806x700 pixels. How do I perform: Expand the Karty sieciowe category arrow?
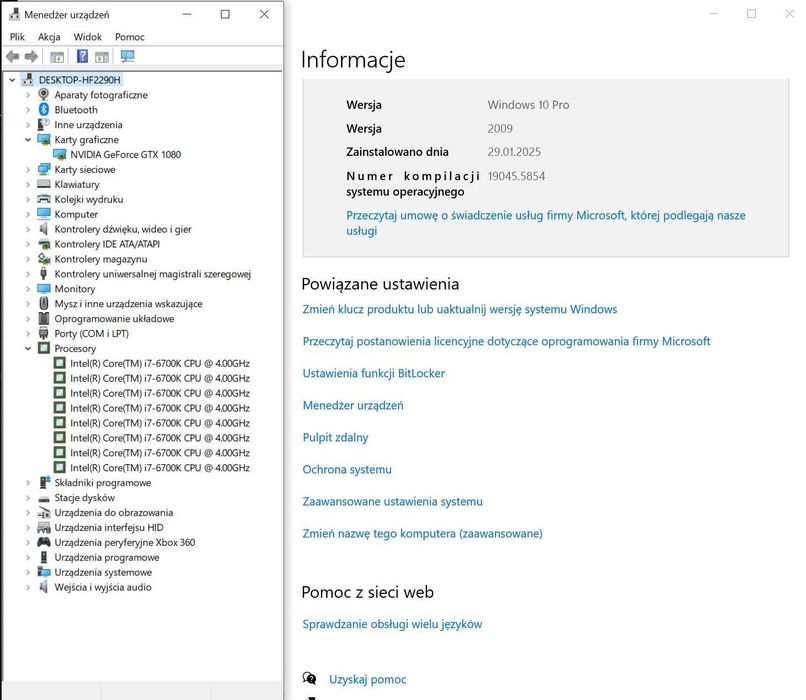28,169
